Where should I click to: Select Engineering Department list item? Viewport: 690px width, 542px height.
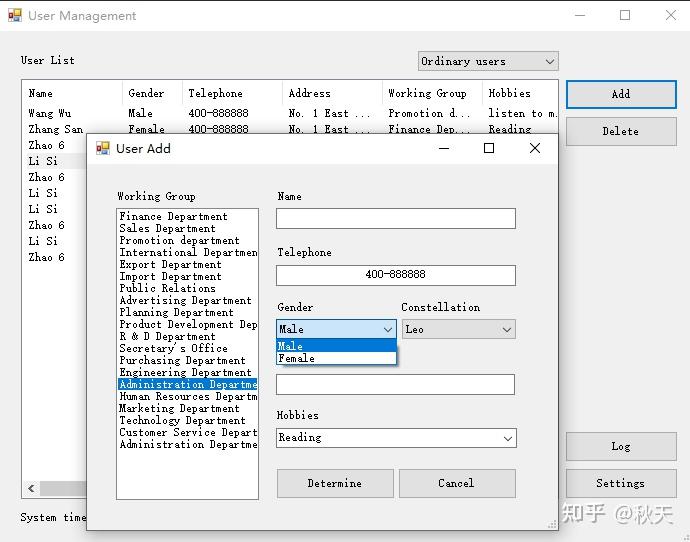coord(187,373)
